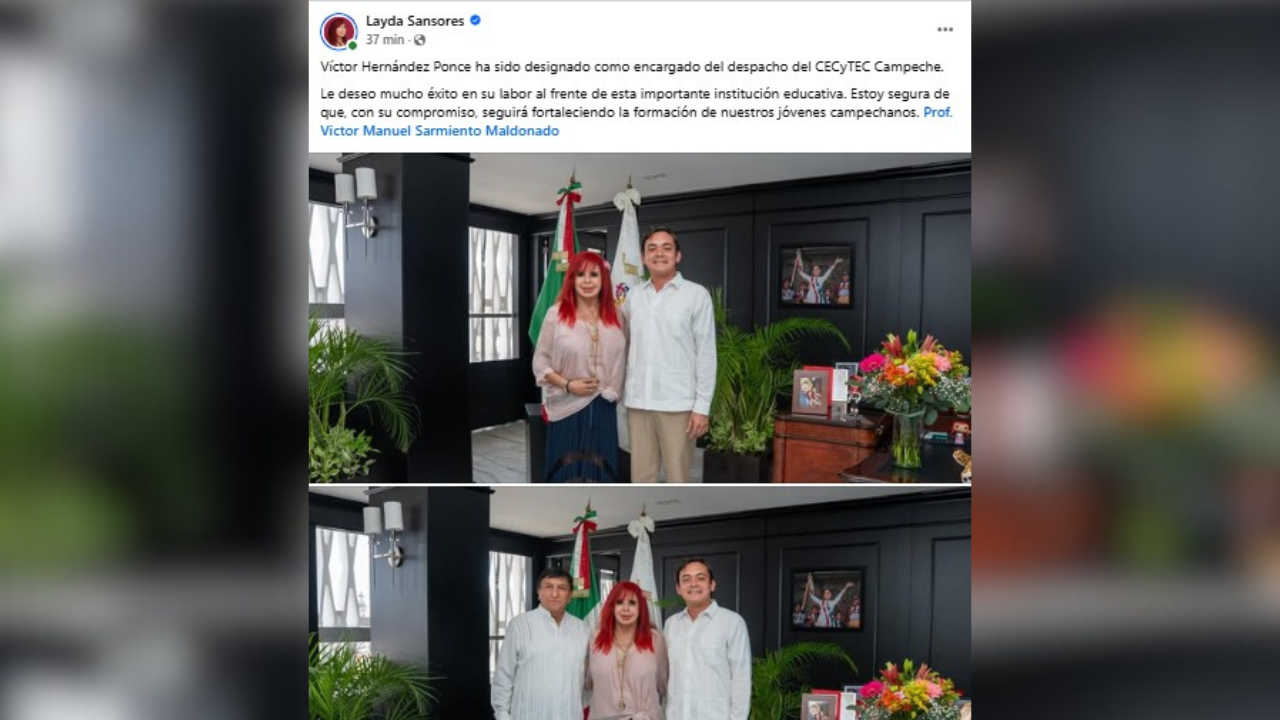
Task: Select the first paragraph about CECyTEC Campeche
Action: (x=632, y=67)
